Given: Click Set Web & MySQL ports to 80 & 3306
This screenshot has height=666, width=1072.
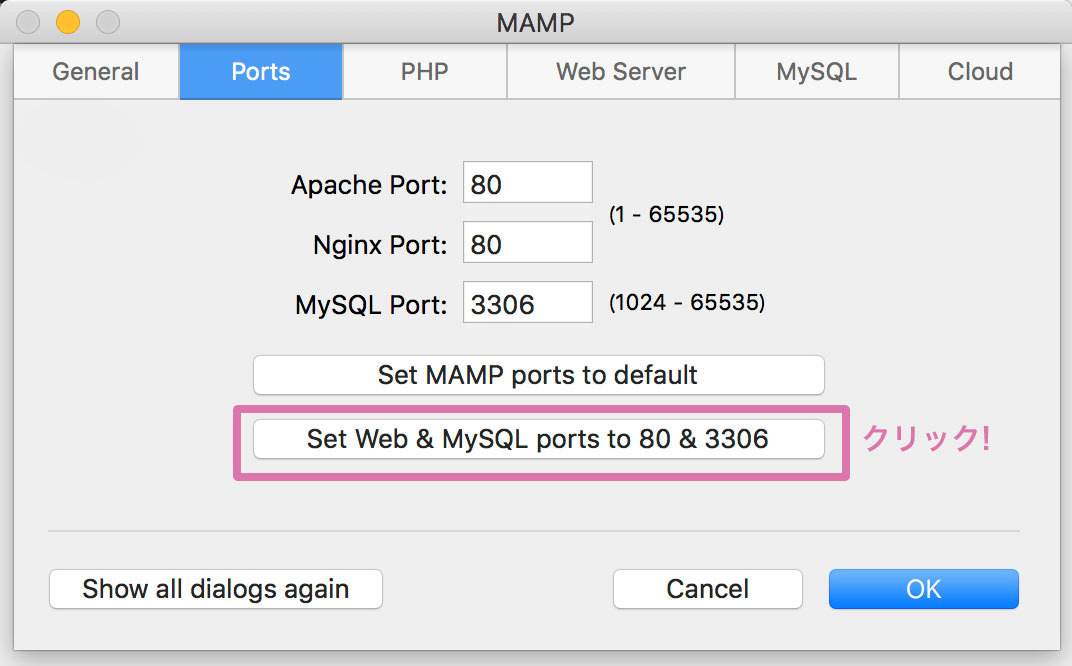Looking at the screenshot, I should pos(538,439).
